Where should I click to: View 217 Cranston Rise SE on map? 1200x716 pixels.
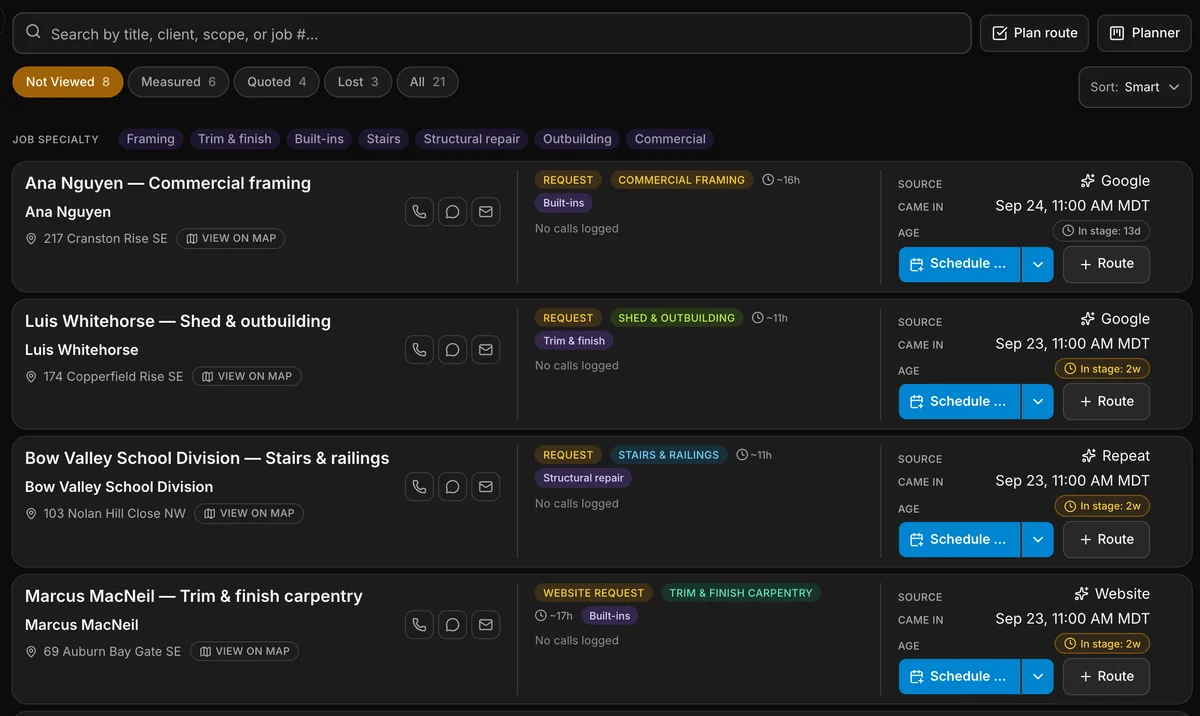pos(231,239)
